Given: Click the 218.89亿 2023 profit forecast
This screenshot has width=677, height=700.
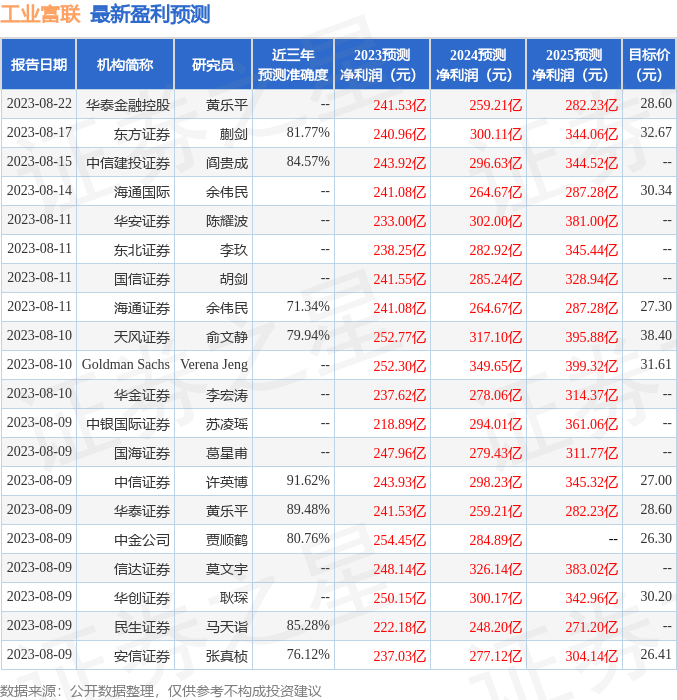Looking at the screenshot, I should 400,424.
